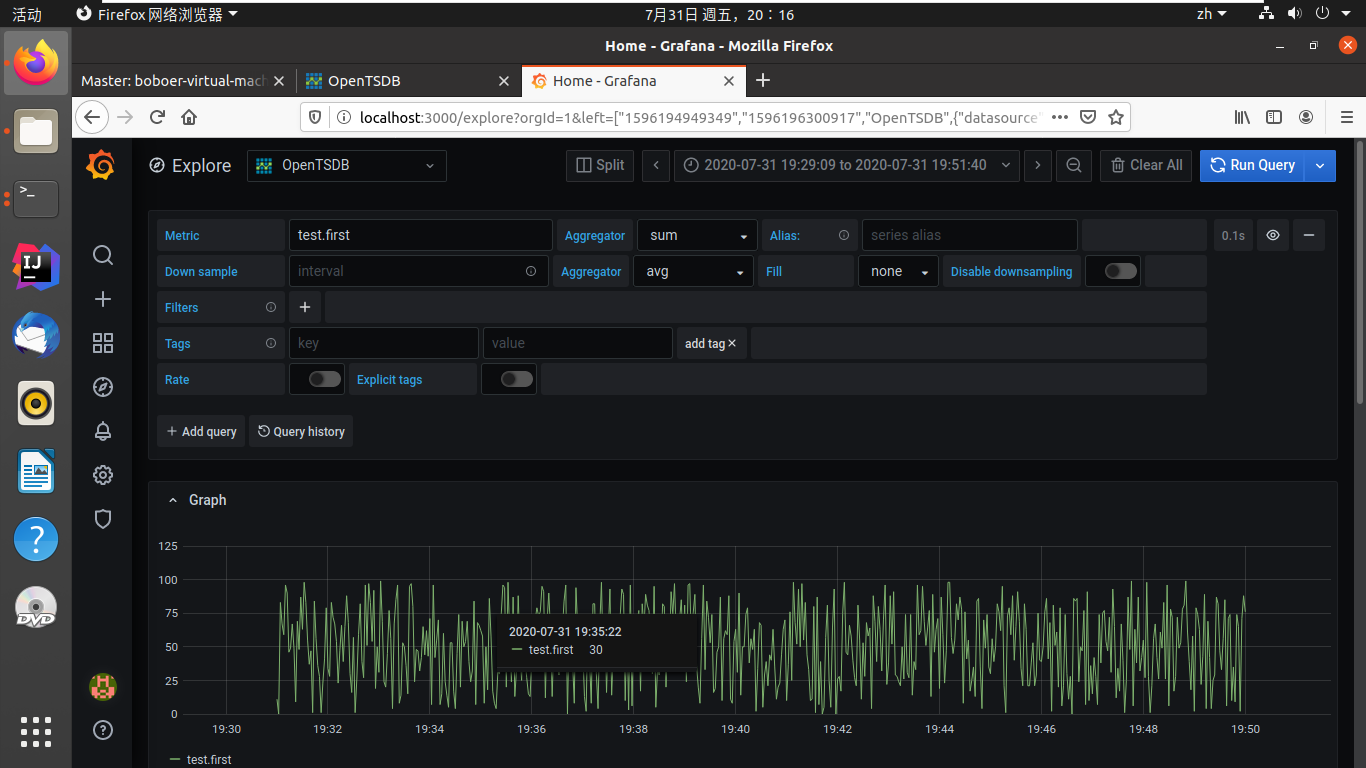
Task: Toggle Explicit tags switch
Action: (x=517, y=379)
